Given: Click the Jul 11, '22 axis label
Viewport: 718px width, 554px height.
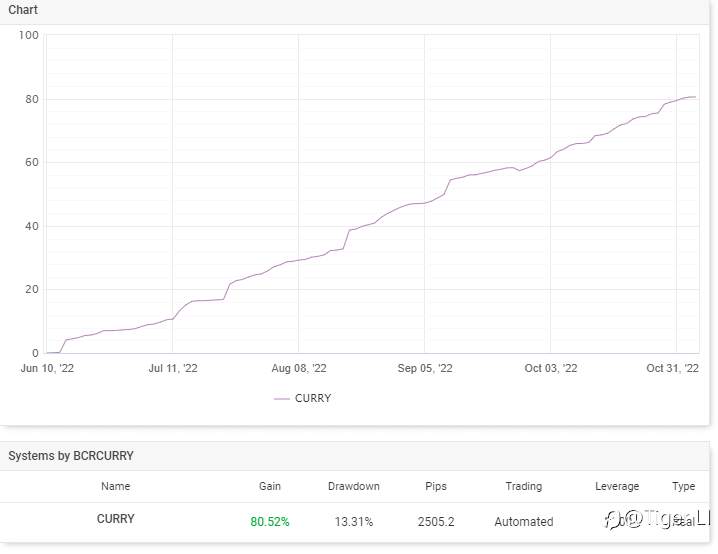Looking at the screenshot, I should [173, 368].
